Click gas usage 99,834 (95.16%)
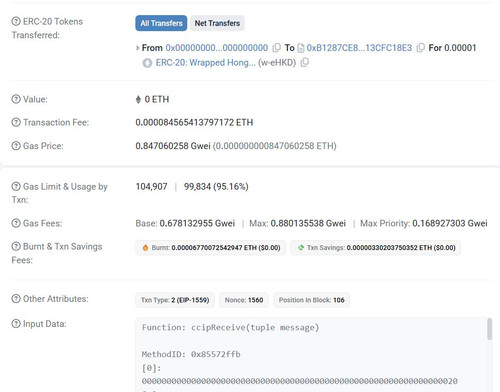500x392 pixels. pos(216,186)
